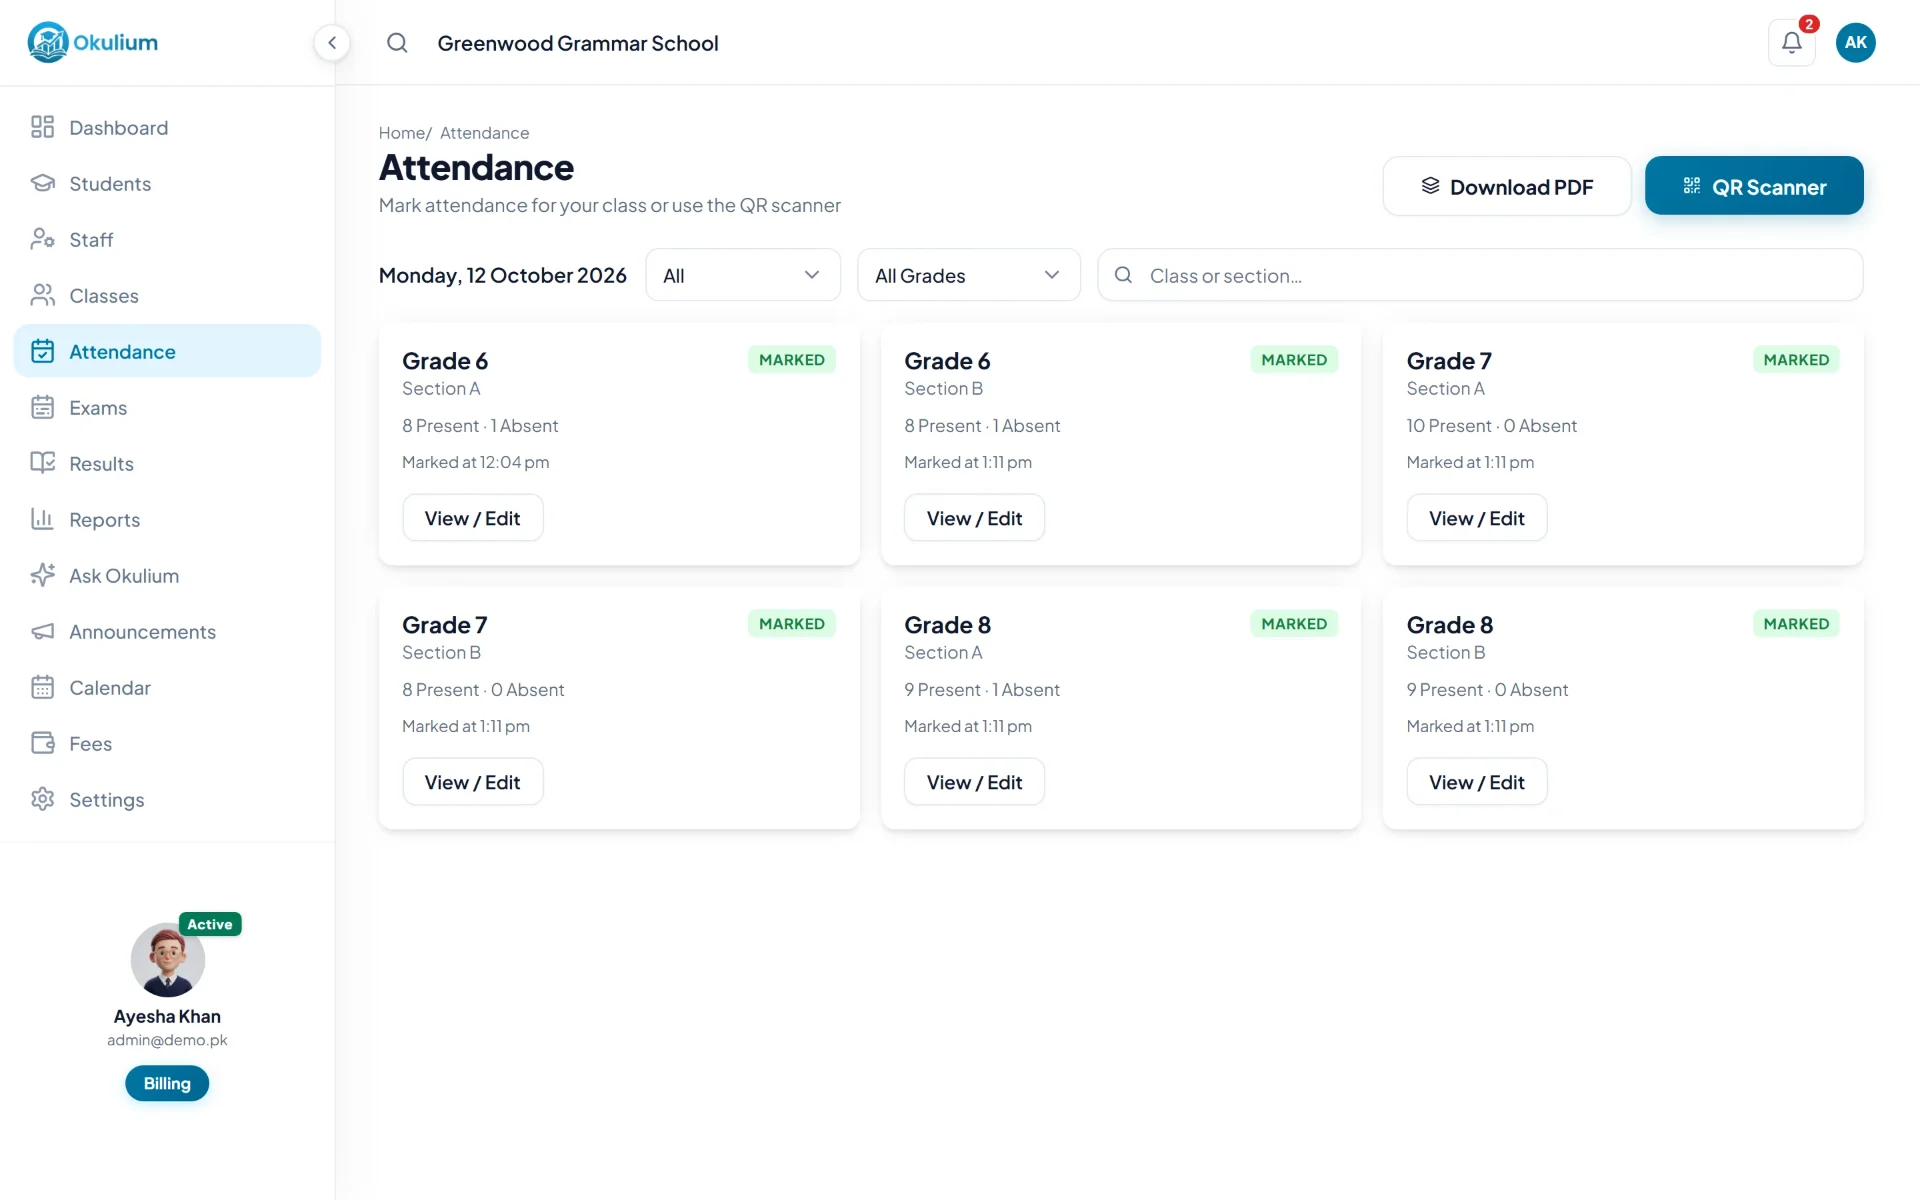Collapse the sidebar with the chevron button
Viewport: 1920px width, 1200px height.
[332, 43]
